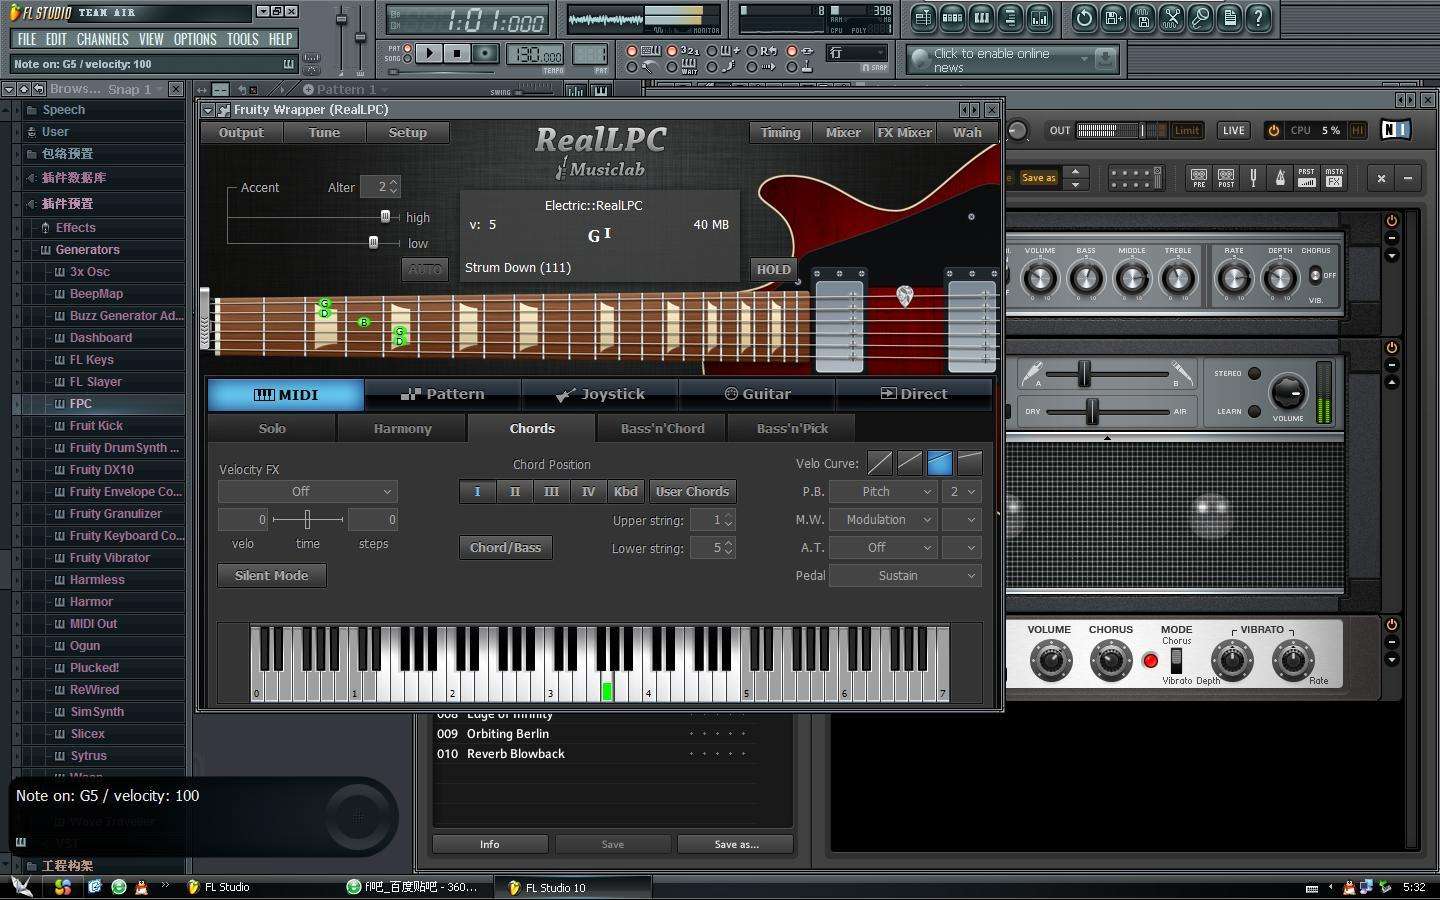The height and width of the screenshot is (900, 1440).
Task: Open the P.B. Pitch dropdown
Action: pyautogui.click(x=883, y=492)
